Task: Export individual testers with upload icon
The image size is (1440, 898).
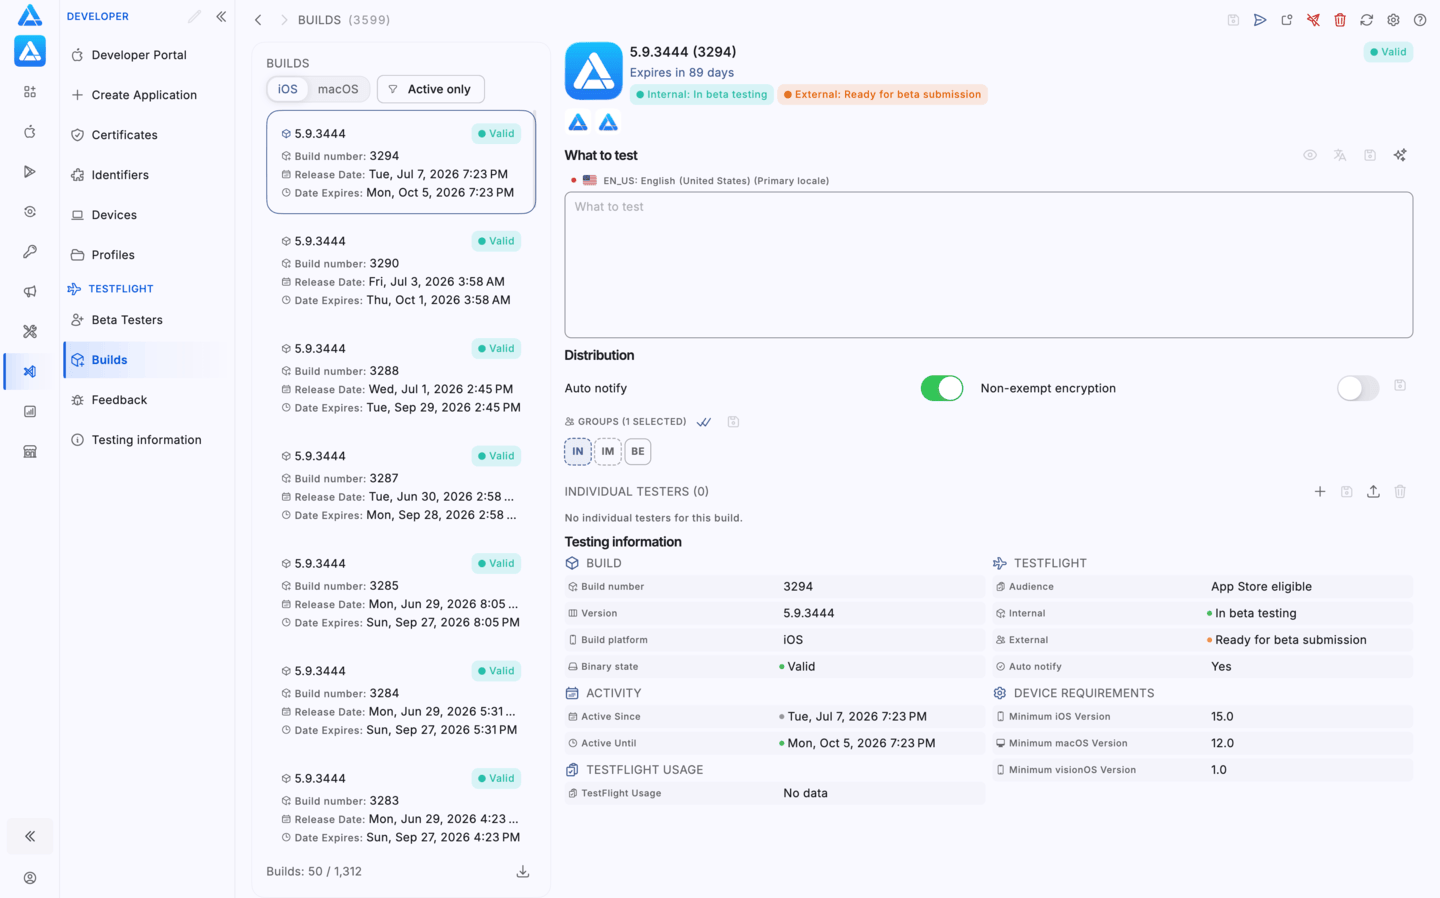Action: pos(1373,492)
